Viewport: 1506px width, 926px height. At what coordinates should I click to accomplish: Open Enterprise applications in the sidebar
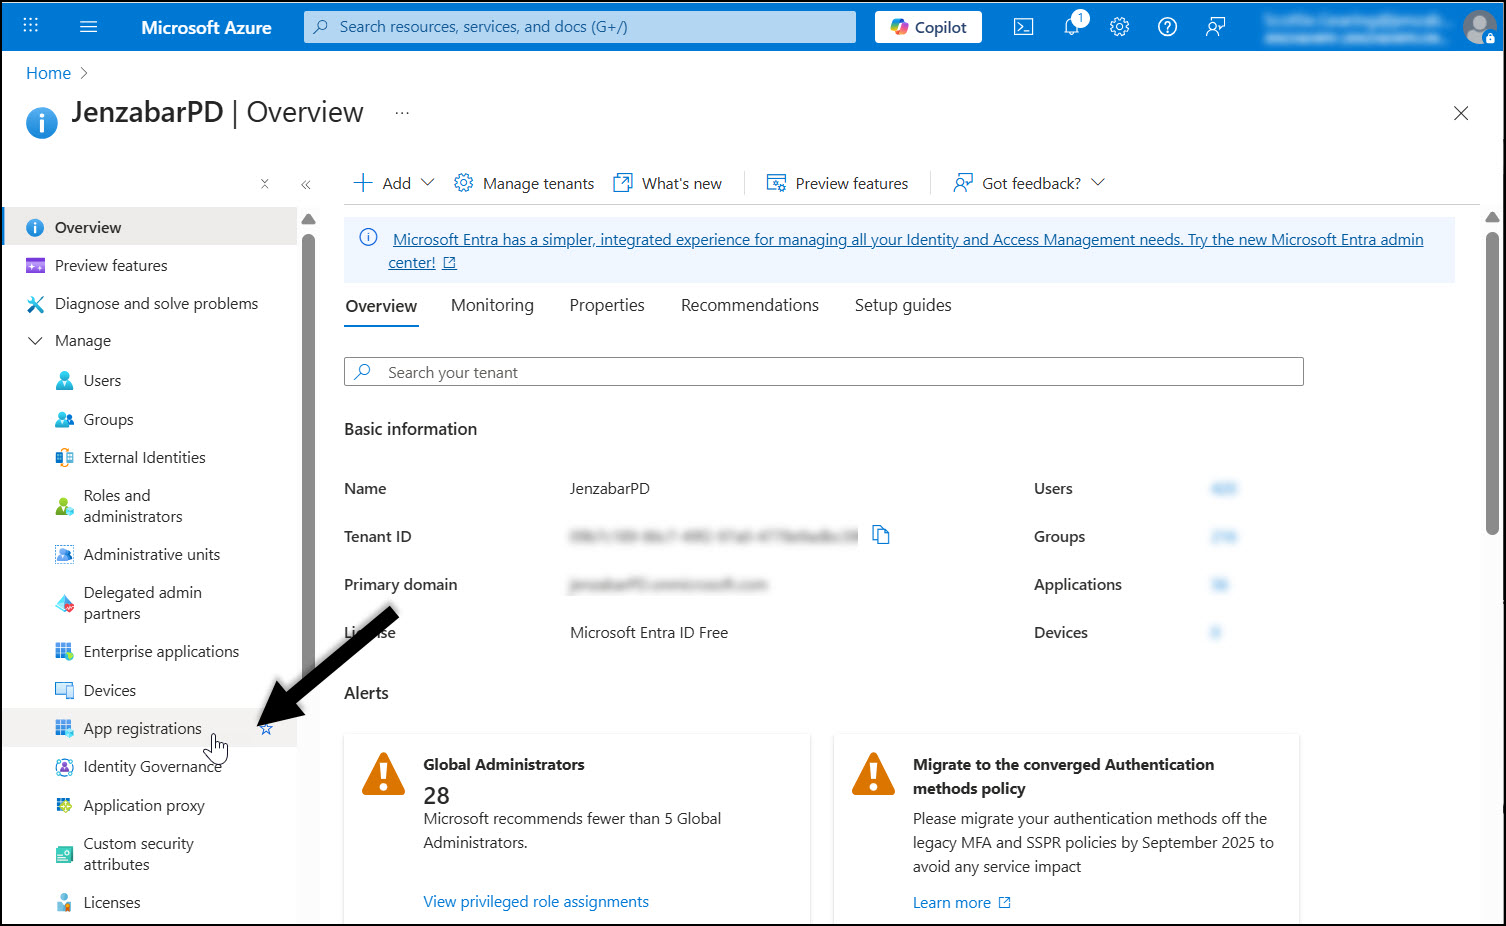160,651
